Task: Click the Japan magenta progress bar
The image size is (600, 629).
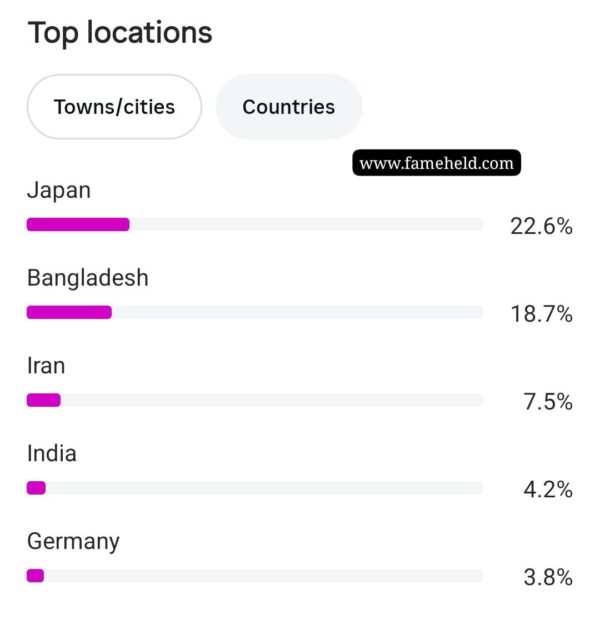Action: (78, 225)
